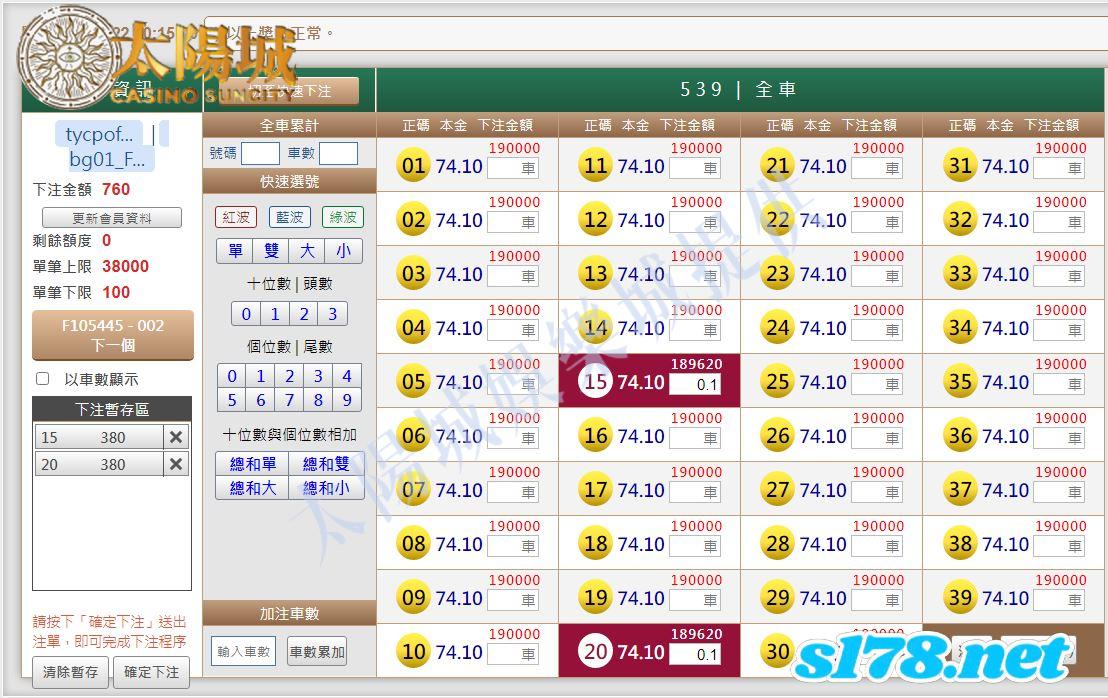Go to next draw F105445 - 002
Image resolution: width=1108 pixels, height=698 pixels.
pyautogui.click(x=113, y=335)
